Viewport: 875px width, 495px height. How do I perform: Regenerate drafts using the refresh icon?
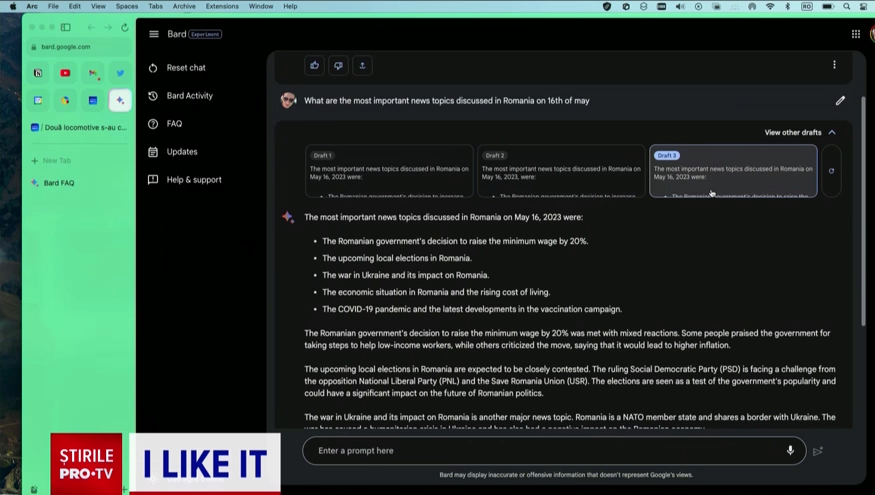pos(831,171)
